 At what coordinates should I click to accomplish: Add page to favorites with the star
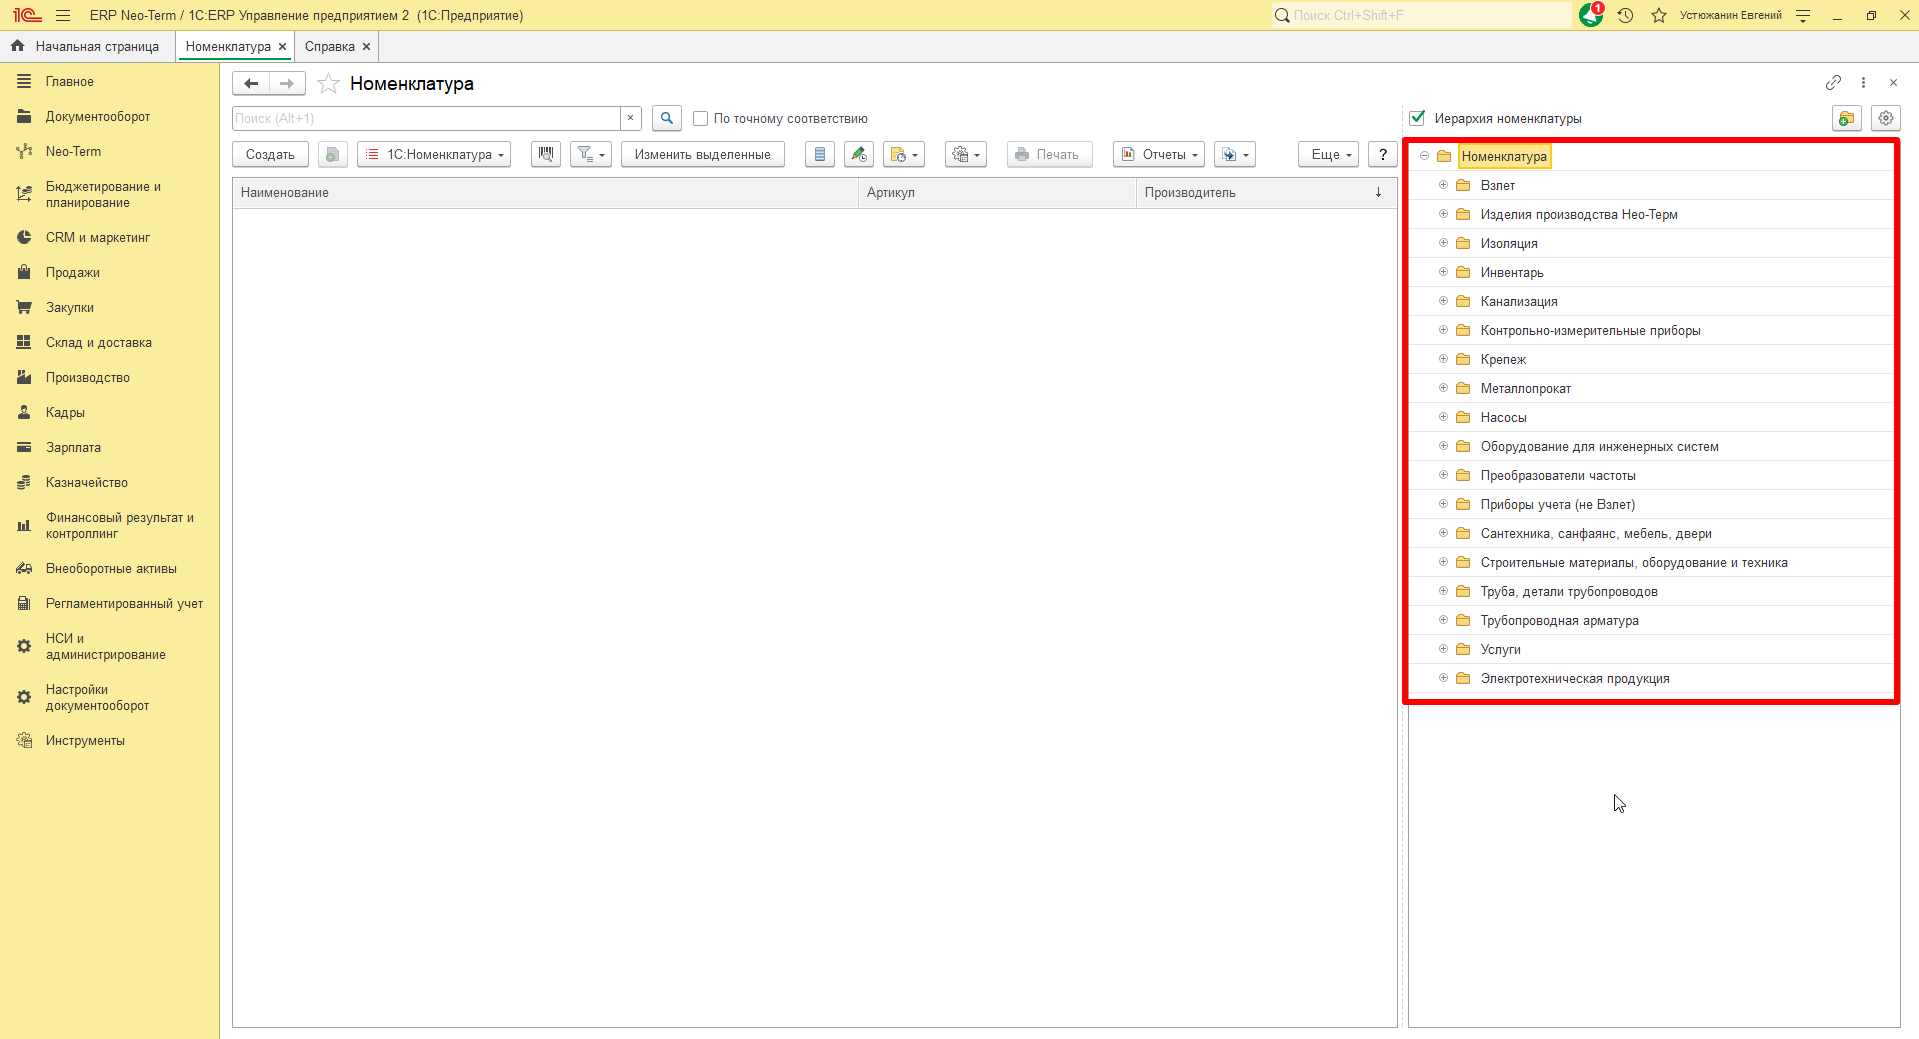pos(328,84)
